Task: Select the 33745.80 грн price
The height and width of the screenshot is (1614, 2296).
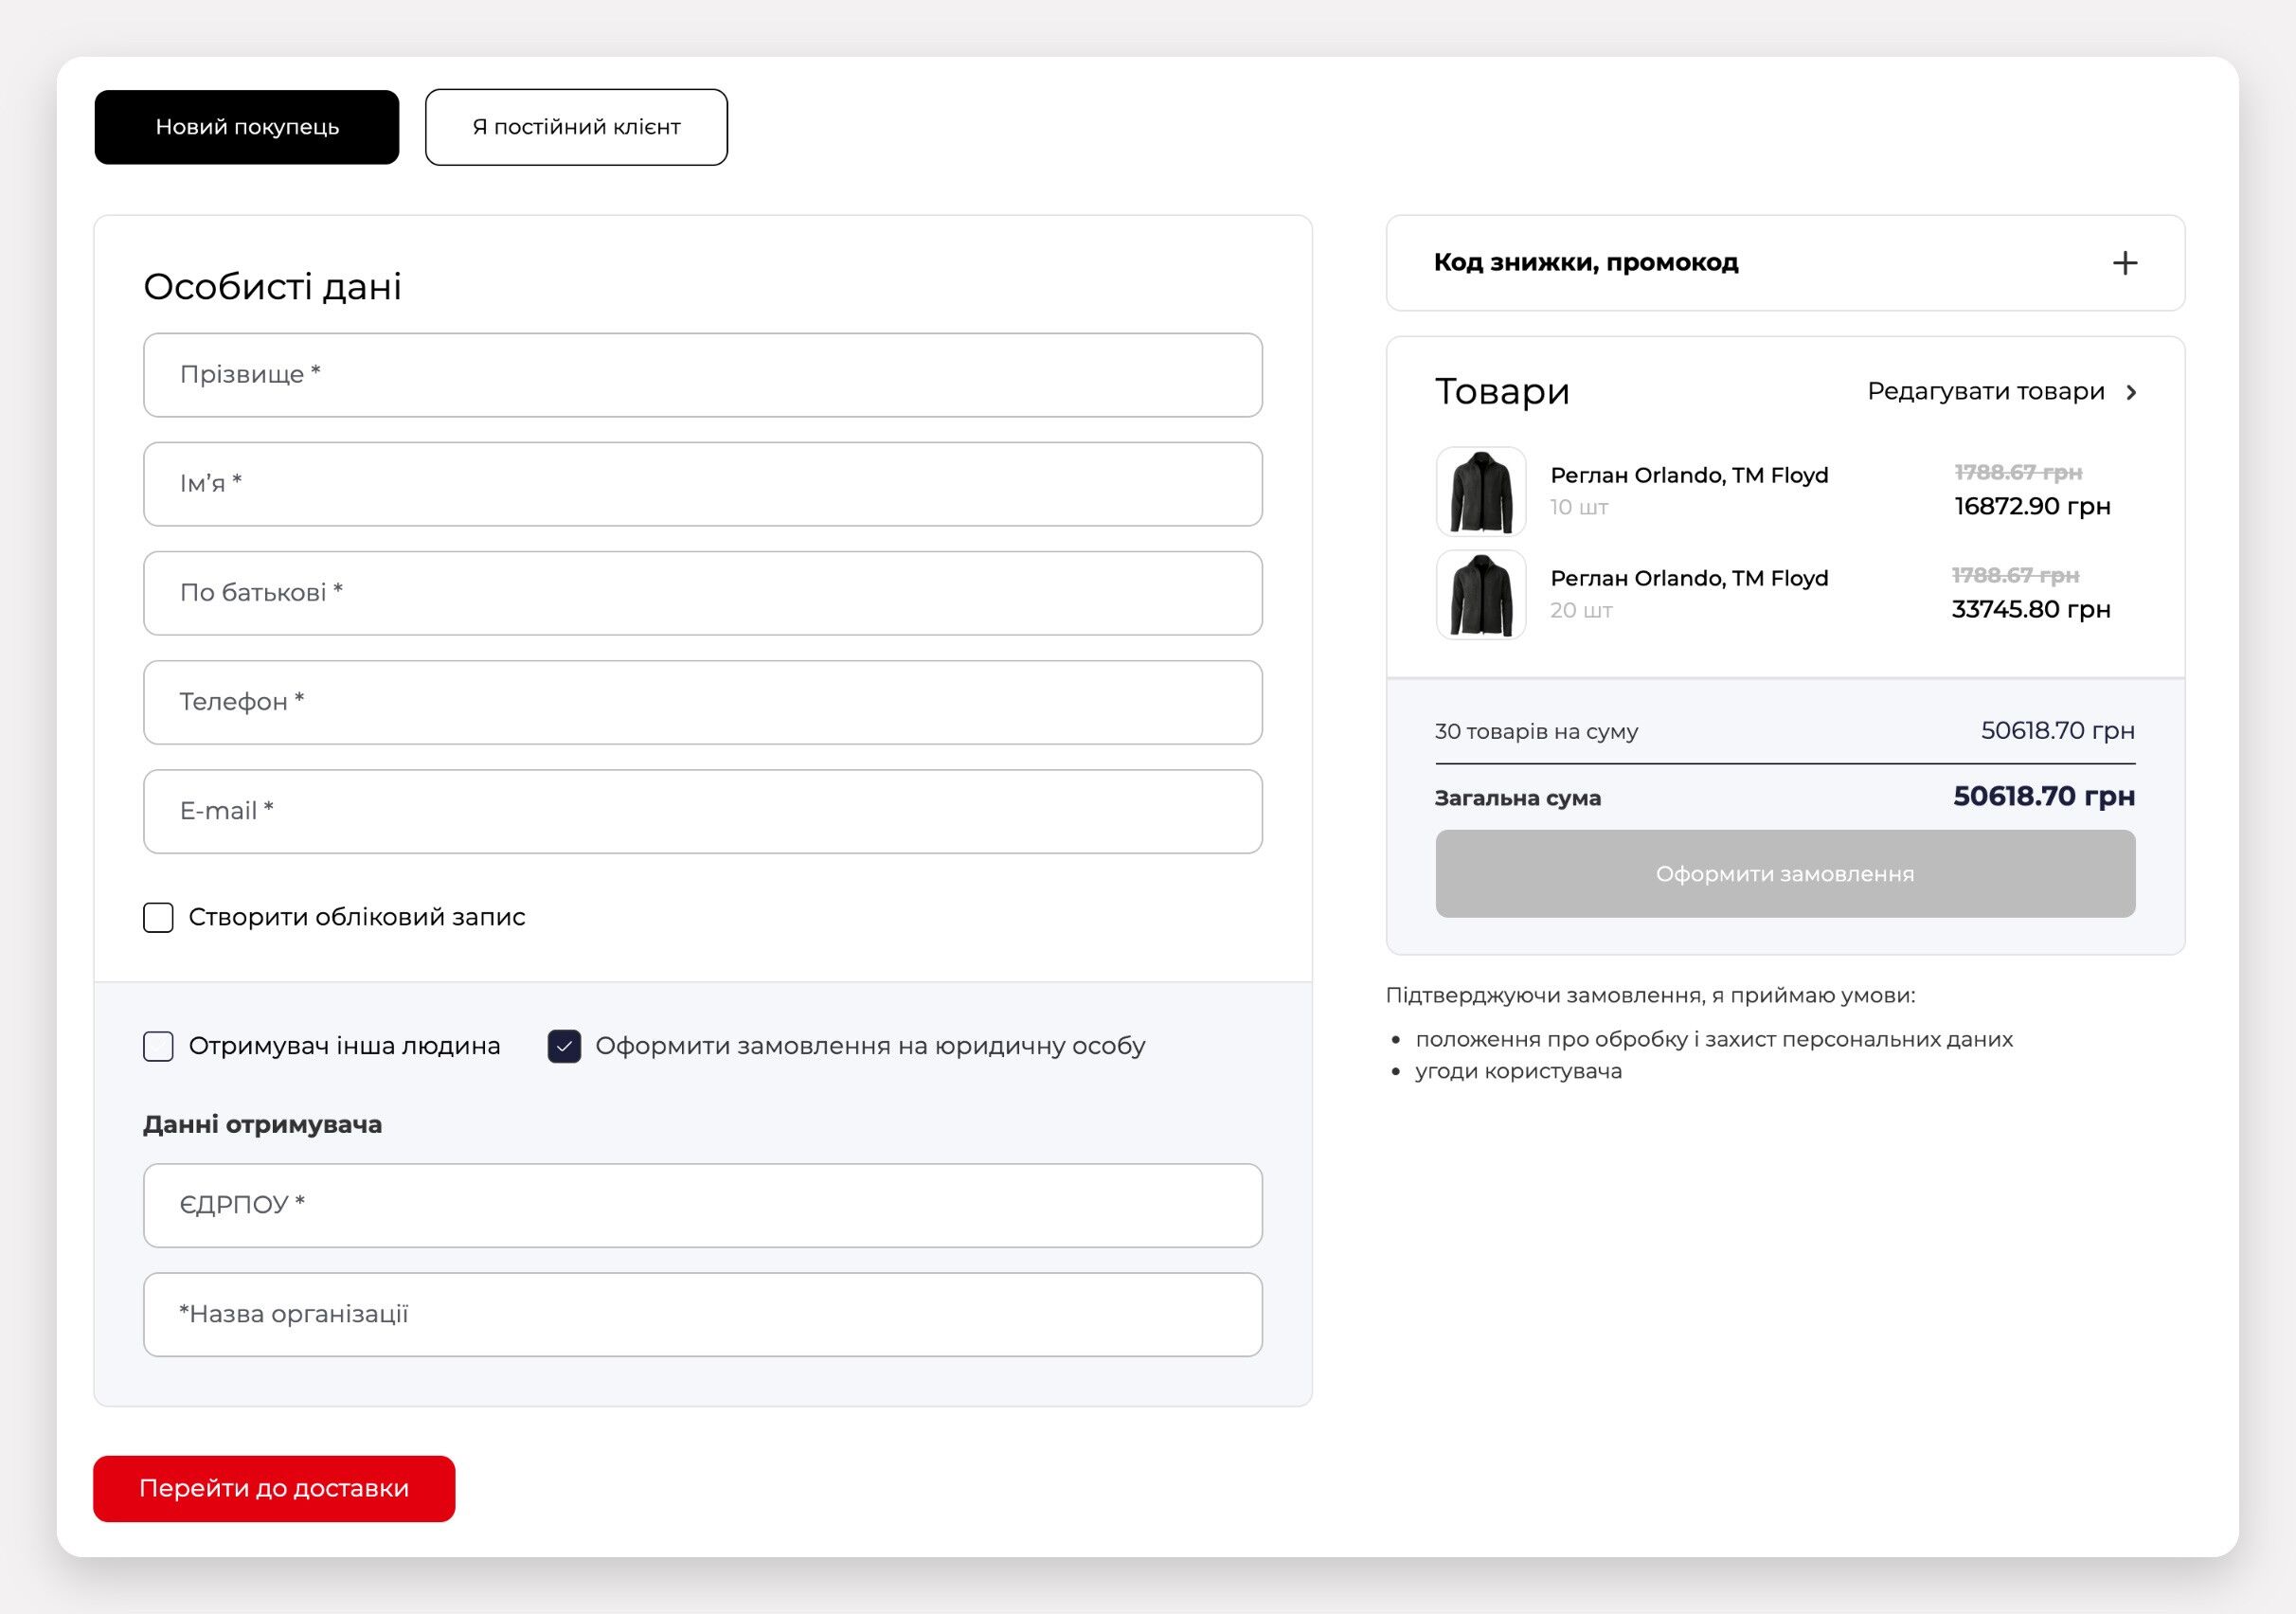Action: [2031, 609]
